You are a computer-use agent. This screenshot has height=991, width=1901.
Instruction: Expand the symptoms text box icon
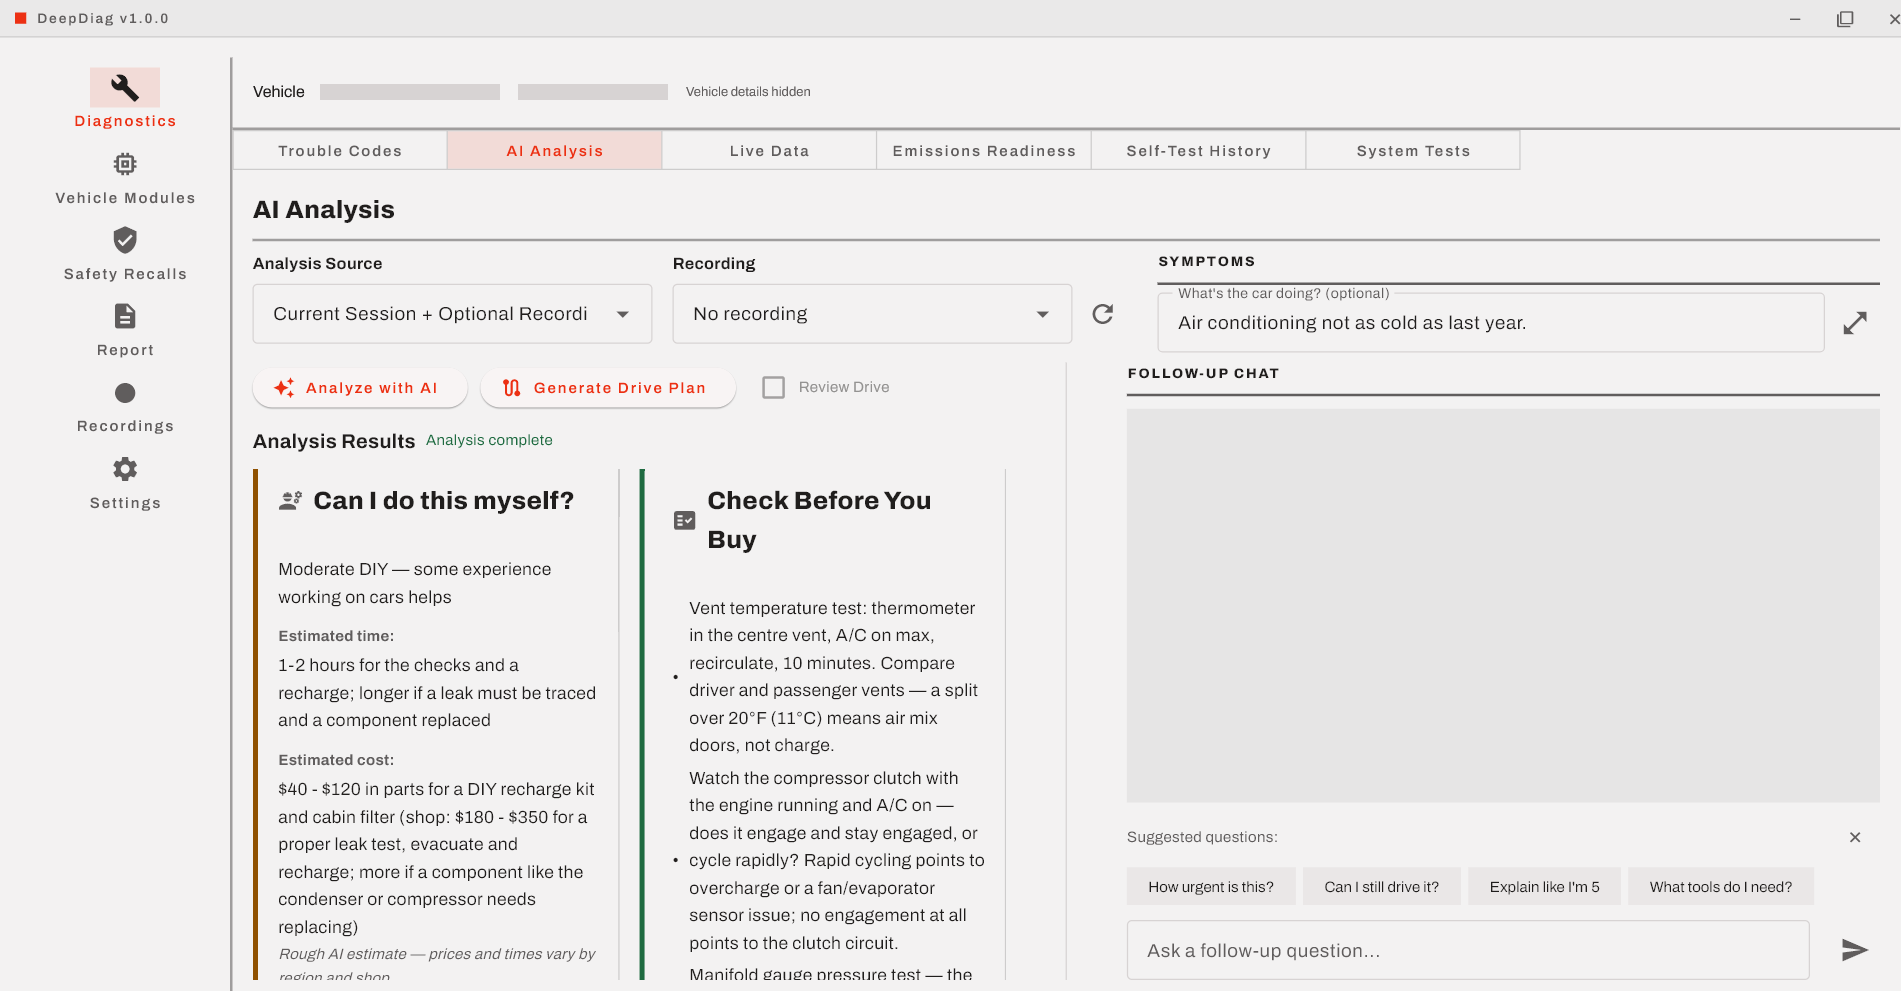(x=1855, y=323)
